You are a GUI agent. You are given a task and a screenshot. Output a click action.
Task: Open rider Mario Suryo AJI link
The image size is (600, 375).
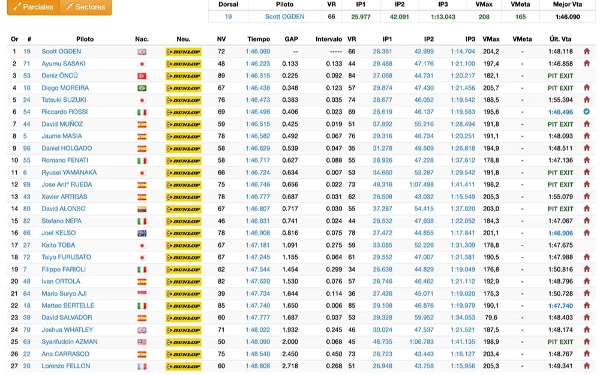tap(64, 293)
